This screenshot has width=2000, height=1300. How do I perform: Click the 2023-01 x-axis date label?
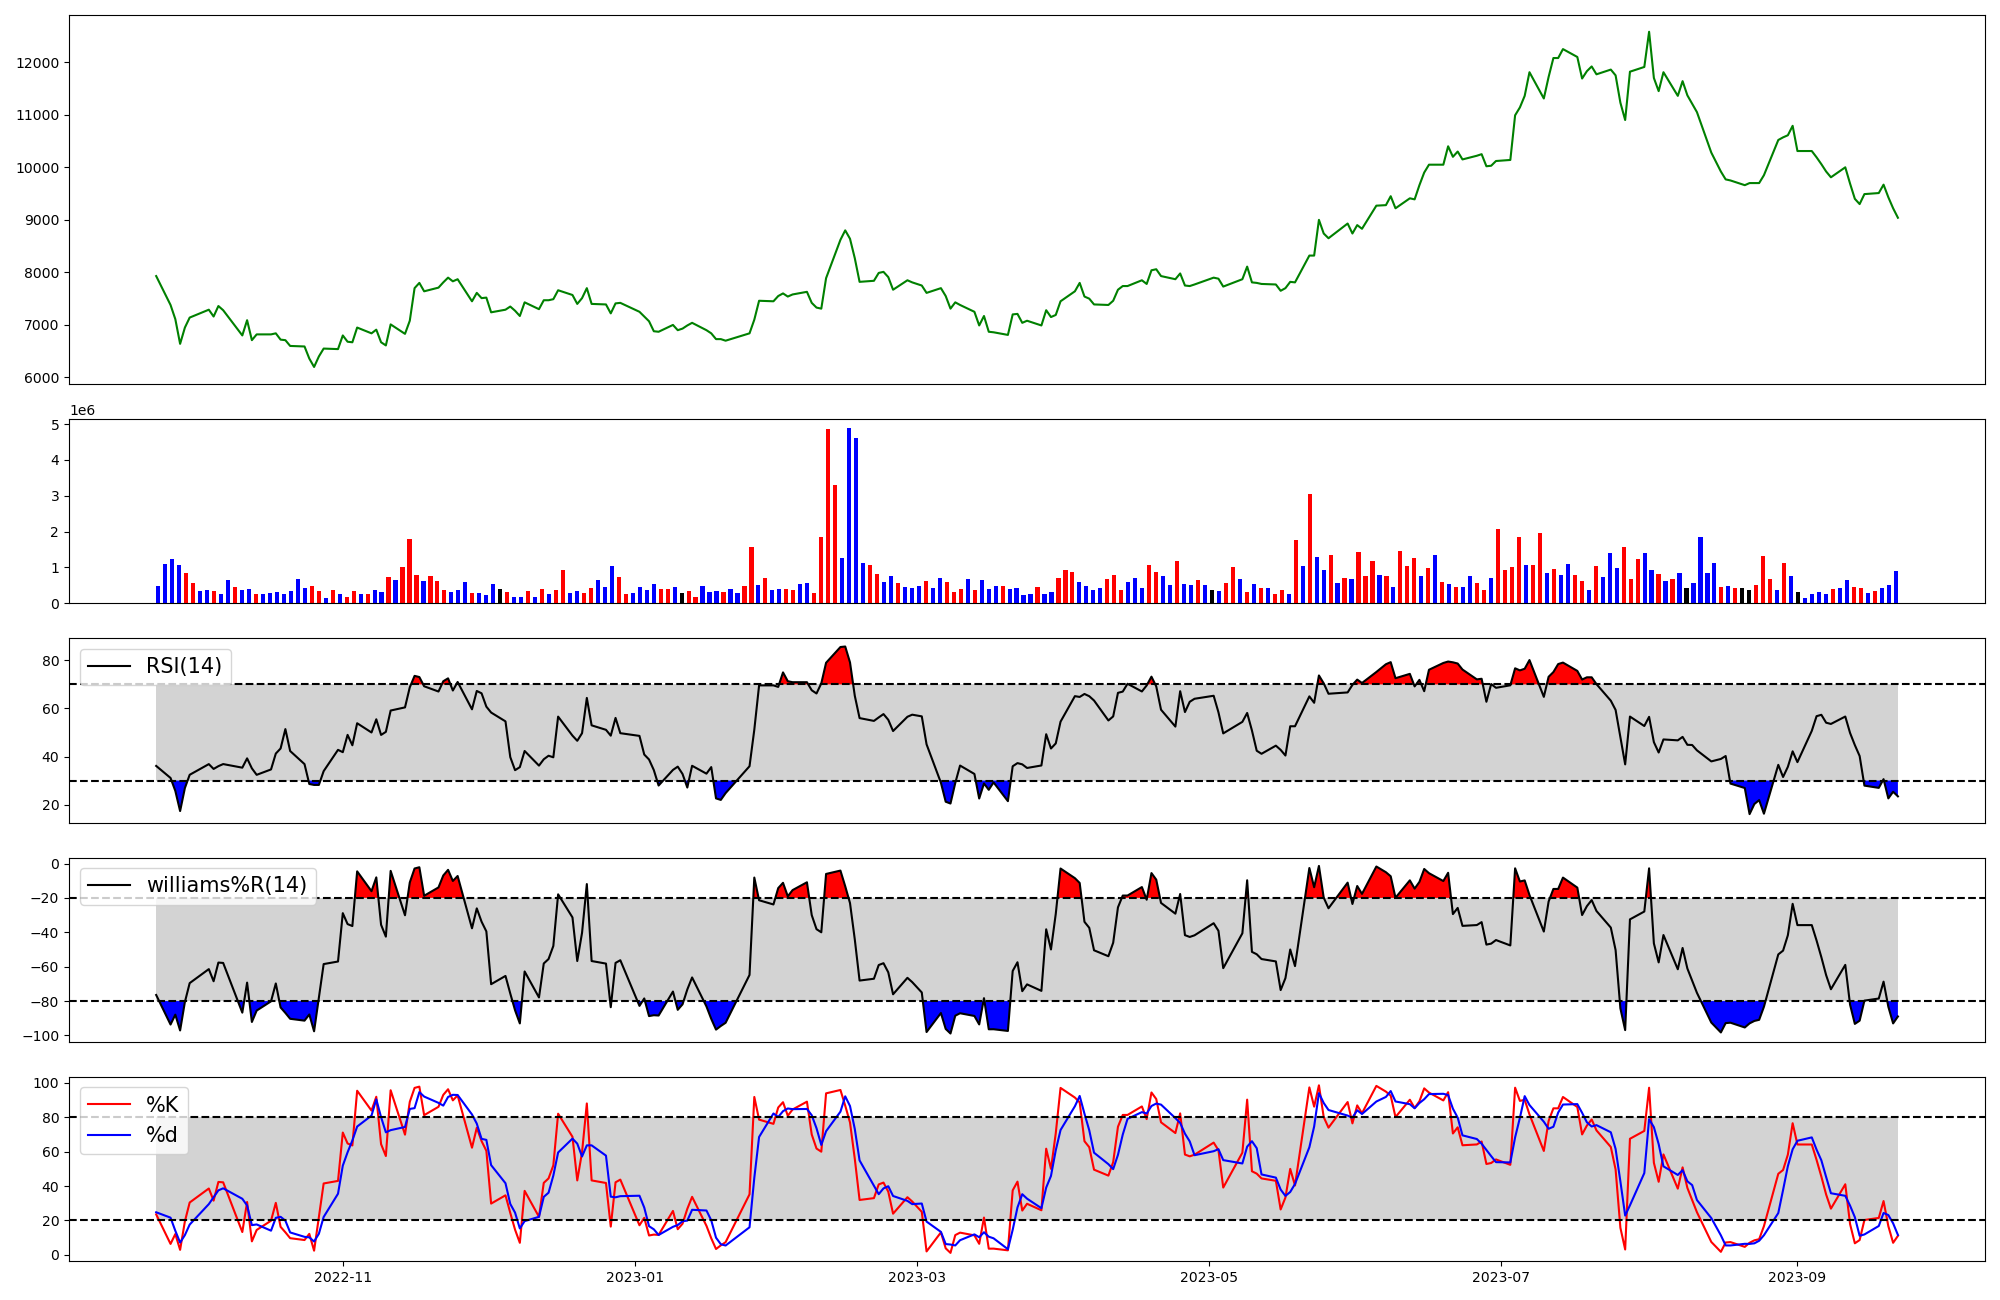tap(635, 1277)
